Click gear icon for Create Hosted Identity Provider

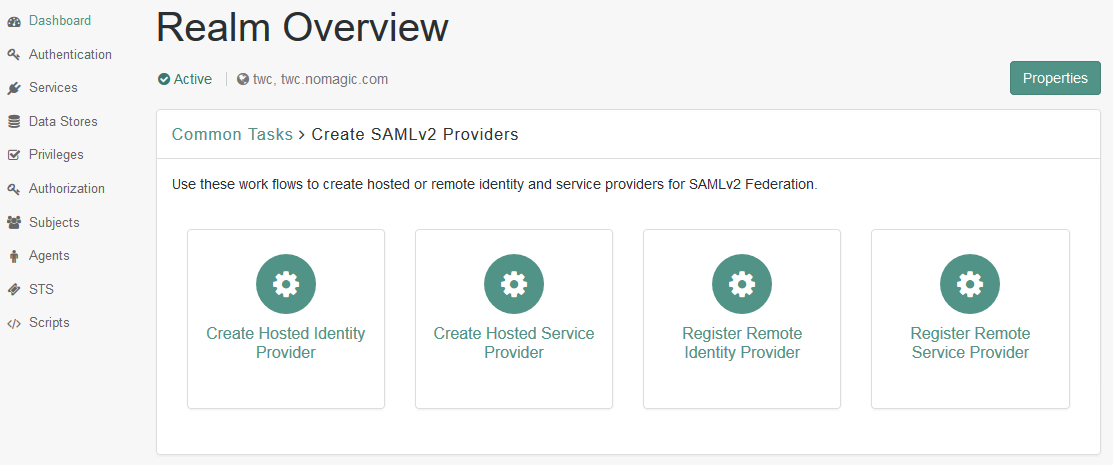(286, 284)
